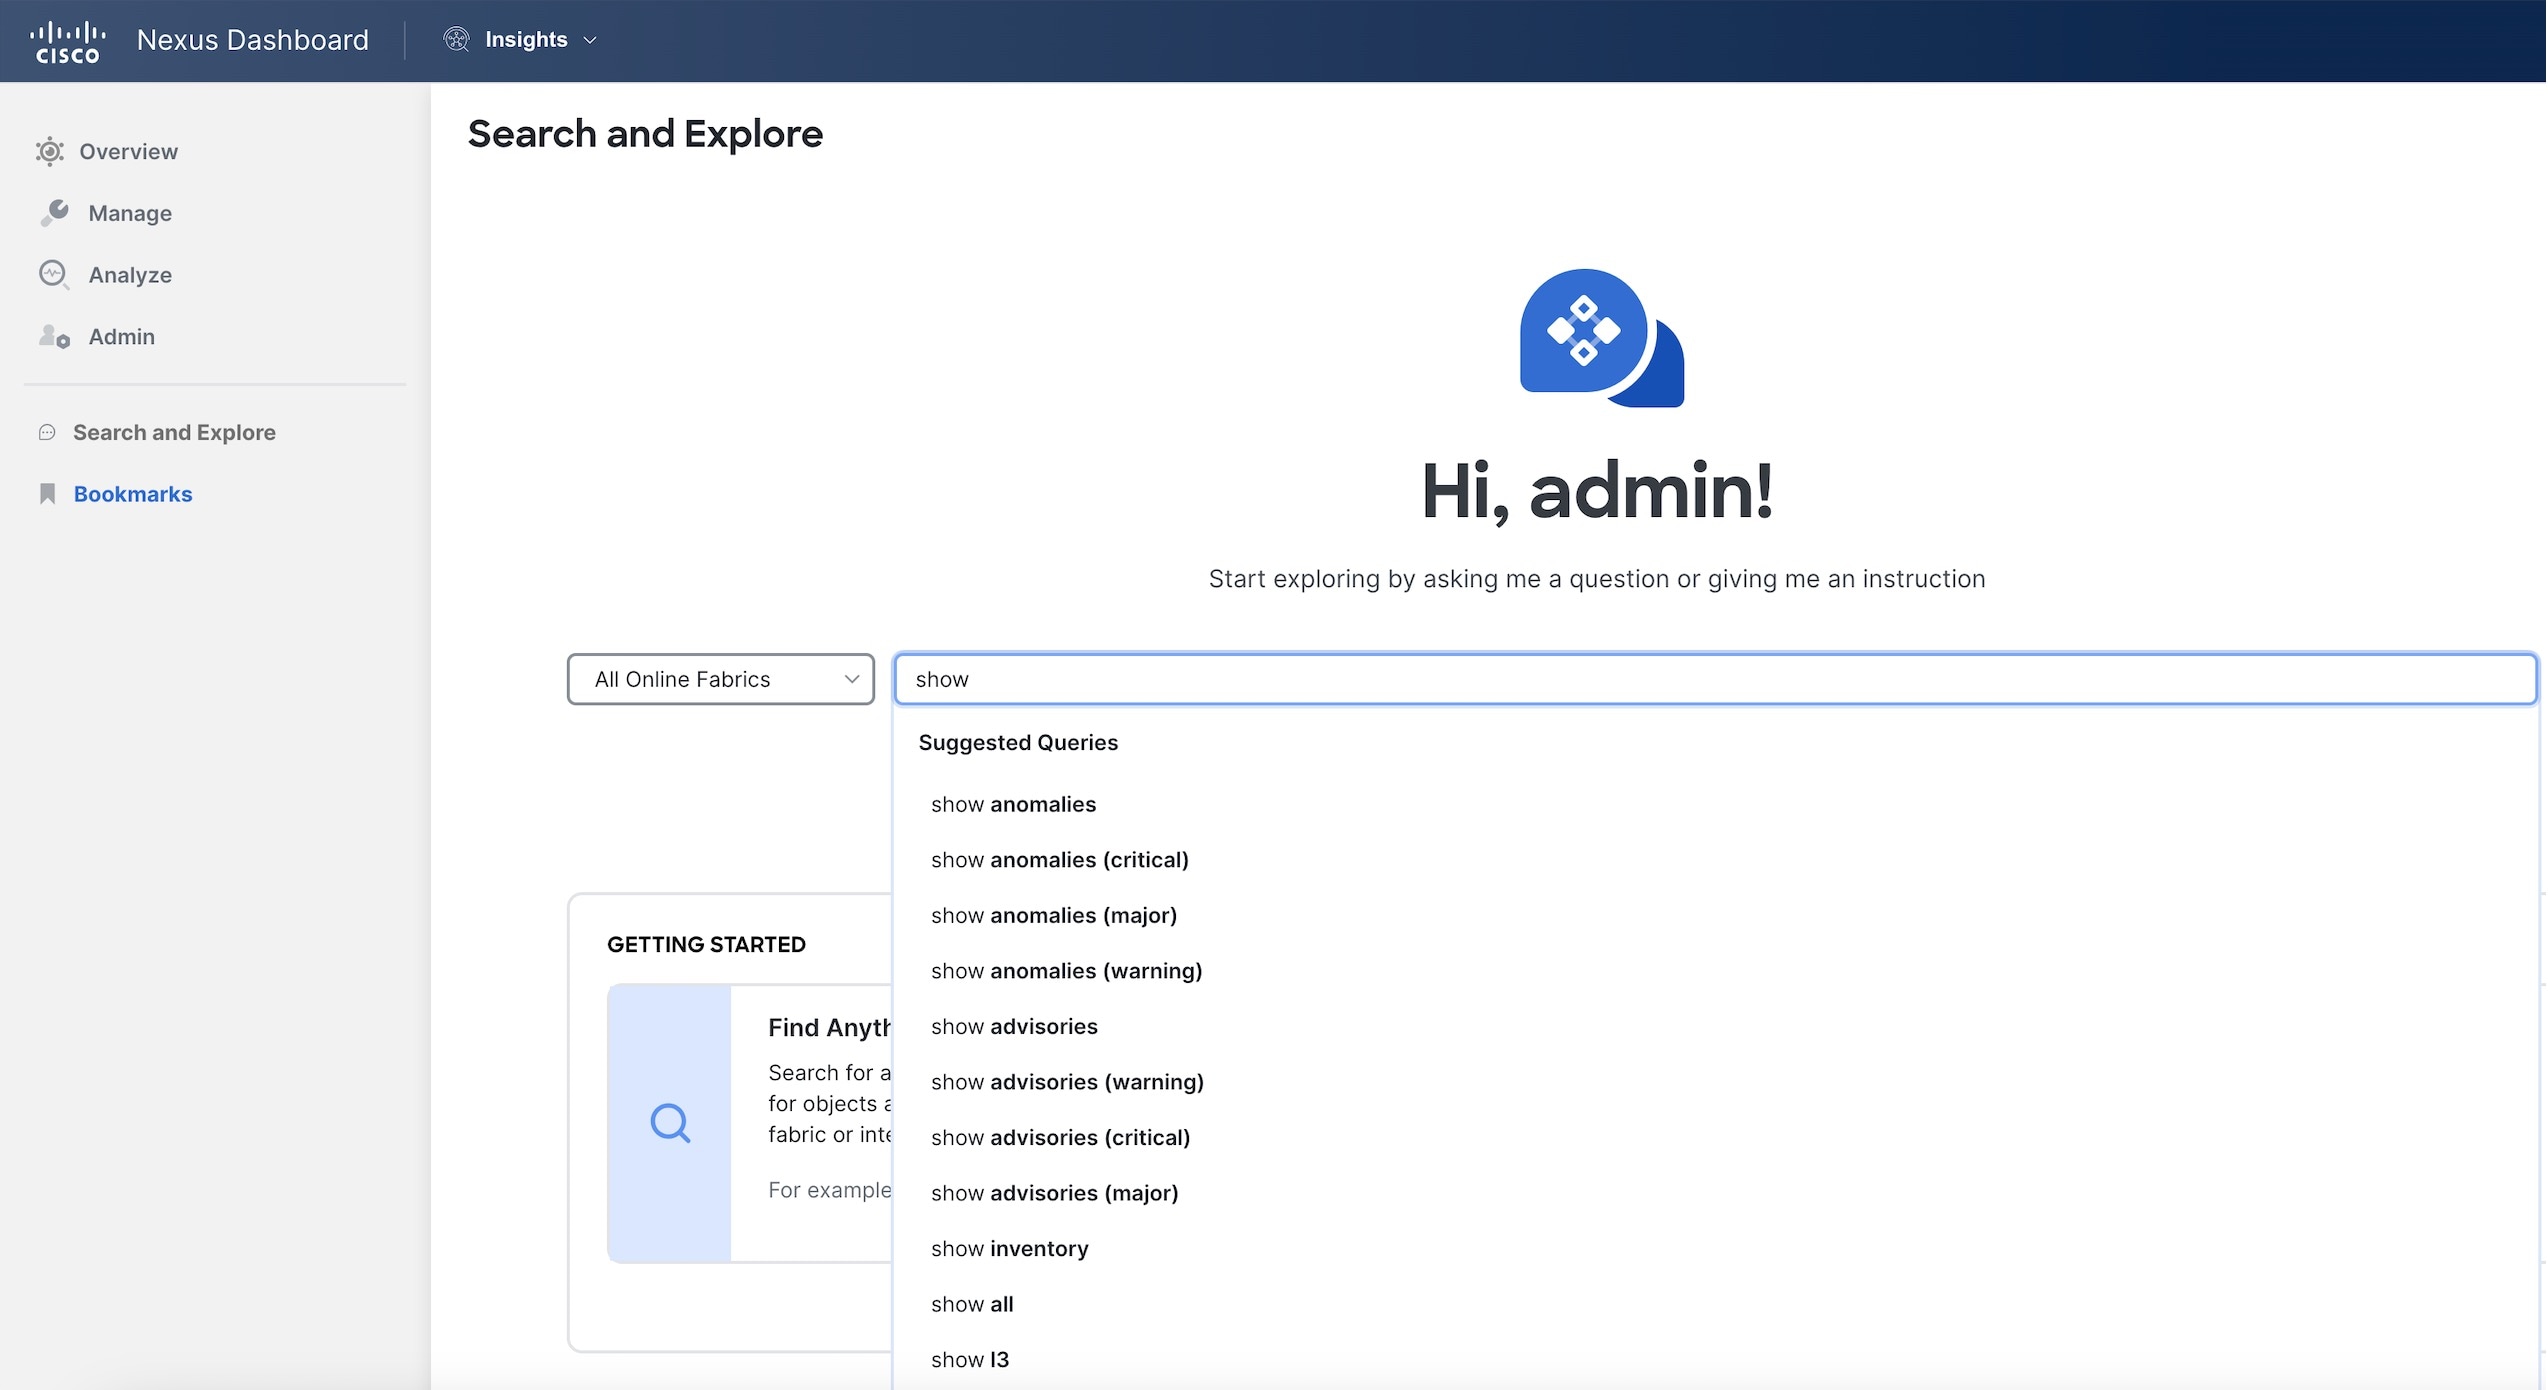Click the Bookmarks ribbon icon
The width and height of the screenshot is (2548, 1390).
[x=47, y=494]
